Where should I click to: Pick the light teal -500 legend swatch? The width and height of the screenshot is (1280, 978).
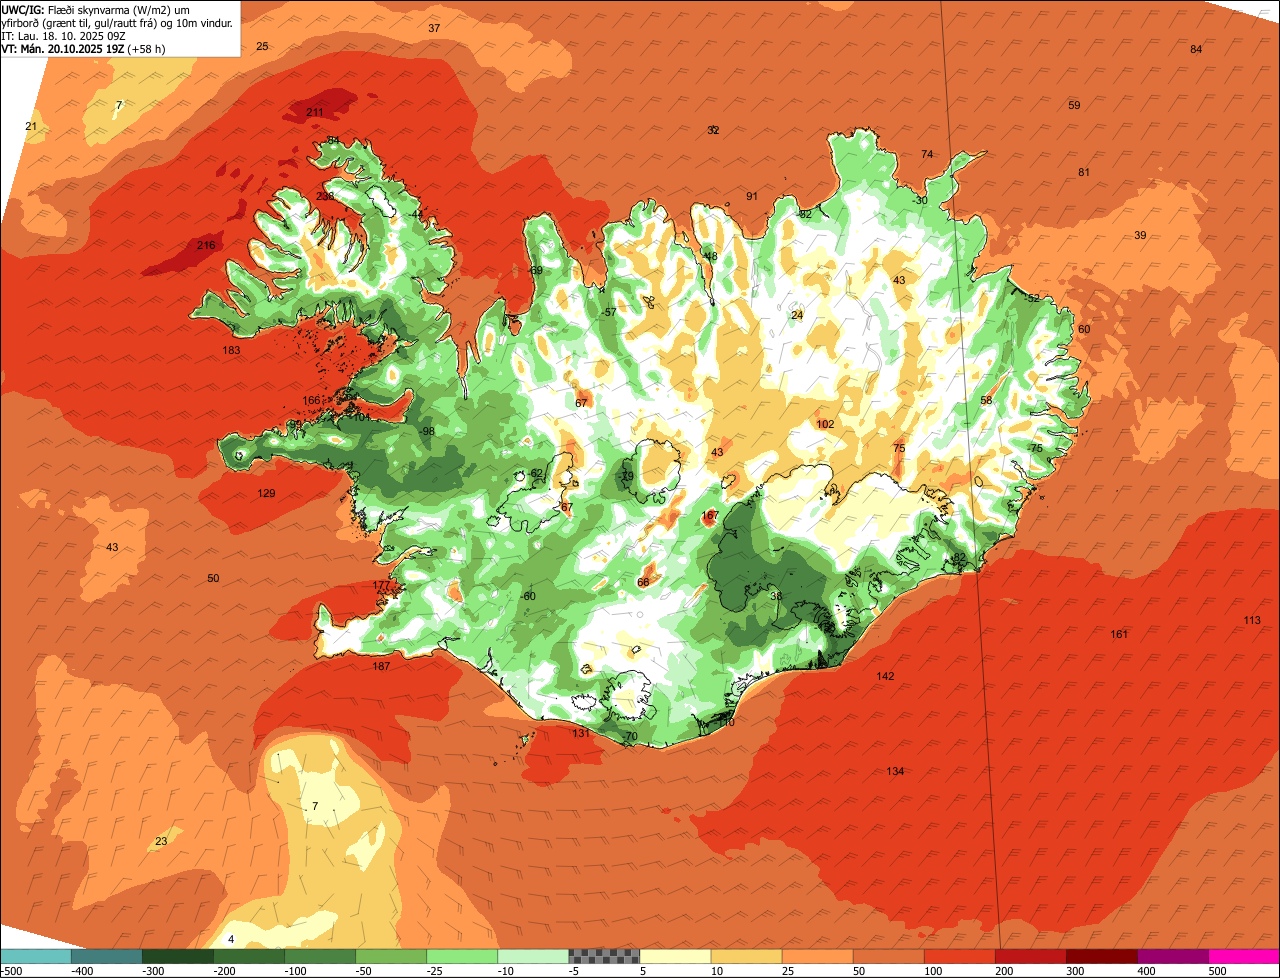(35, 956)
